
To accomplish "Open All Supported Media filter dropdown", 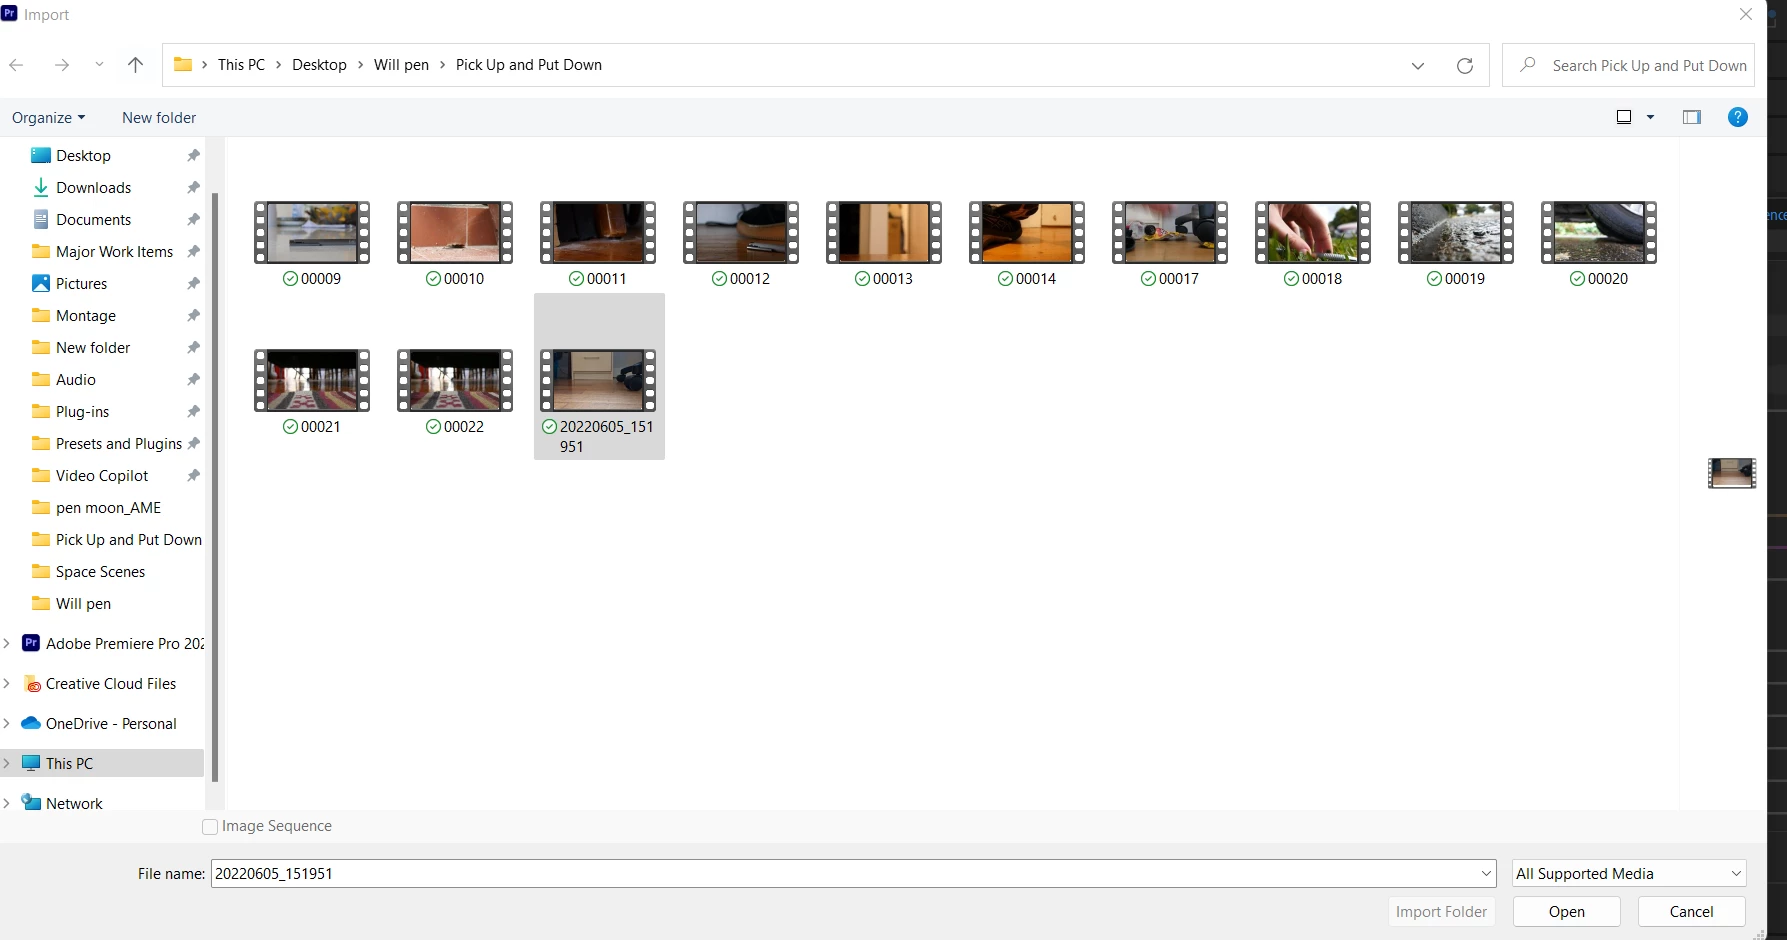I will pyautogui.click(x=1629, y=873).
